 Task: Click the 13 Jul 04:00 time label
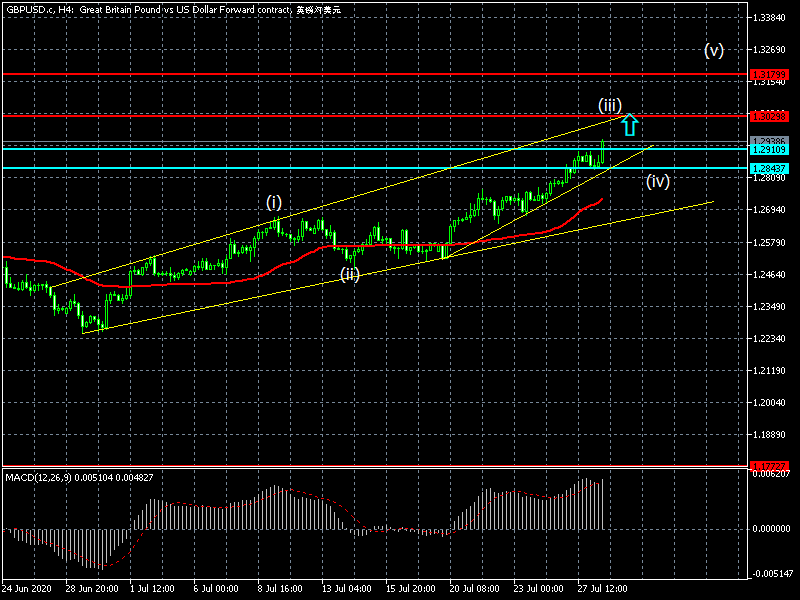pos(347,588)
